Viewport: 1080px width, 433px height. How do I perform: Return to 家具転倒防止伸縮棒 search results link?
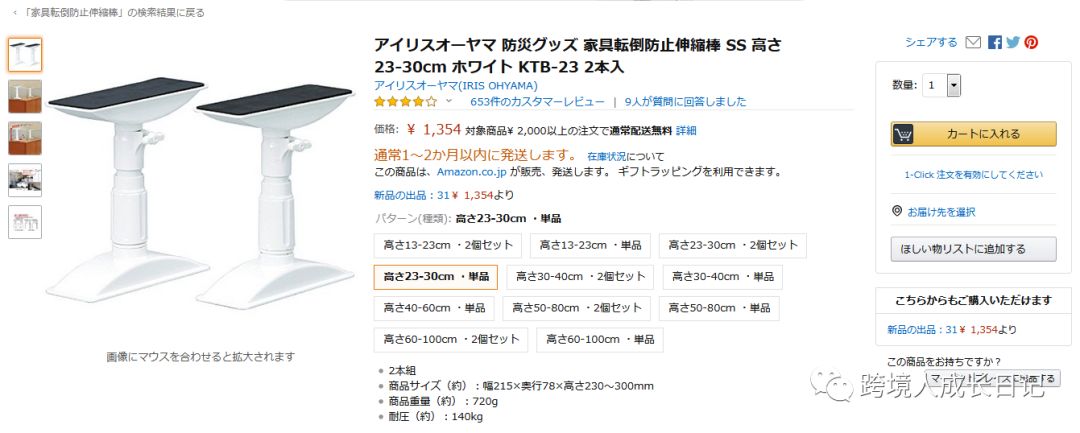click(113, 12)
